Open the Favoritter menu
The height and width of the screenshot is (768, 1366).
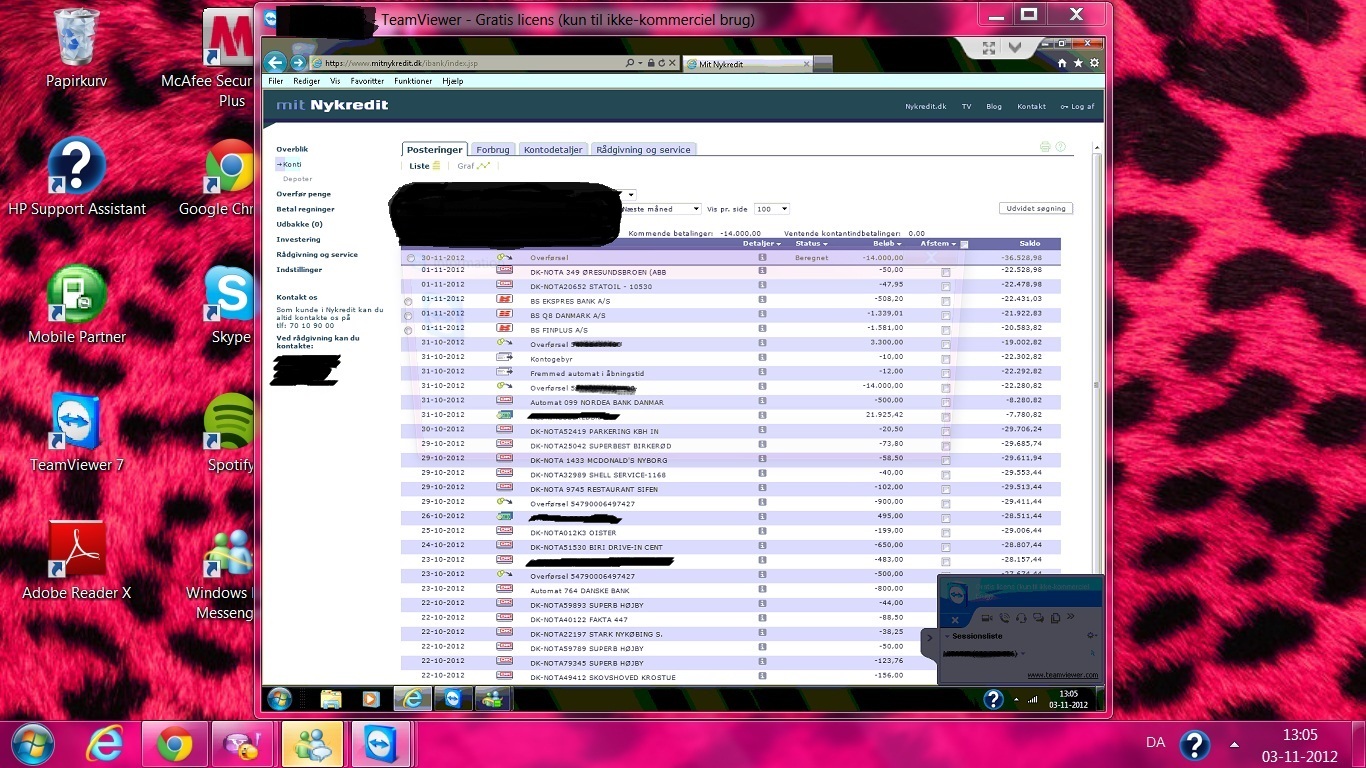point(367,81)
